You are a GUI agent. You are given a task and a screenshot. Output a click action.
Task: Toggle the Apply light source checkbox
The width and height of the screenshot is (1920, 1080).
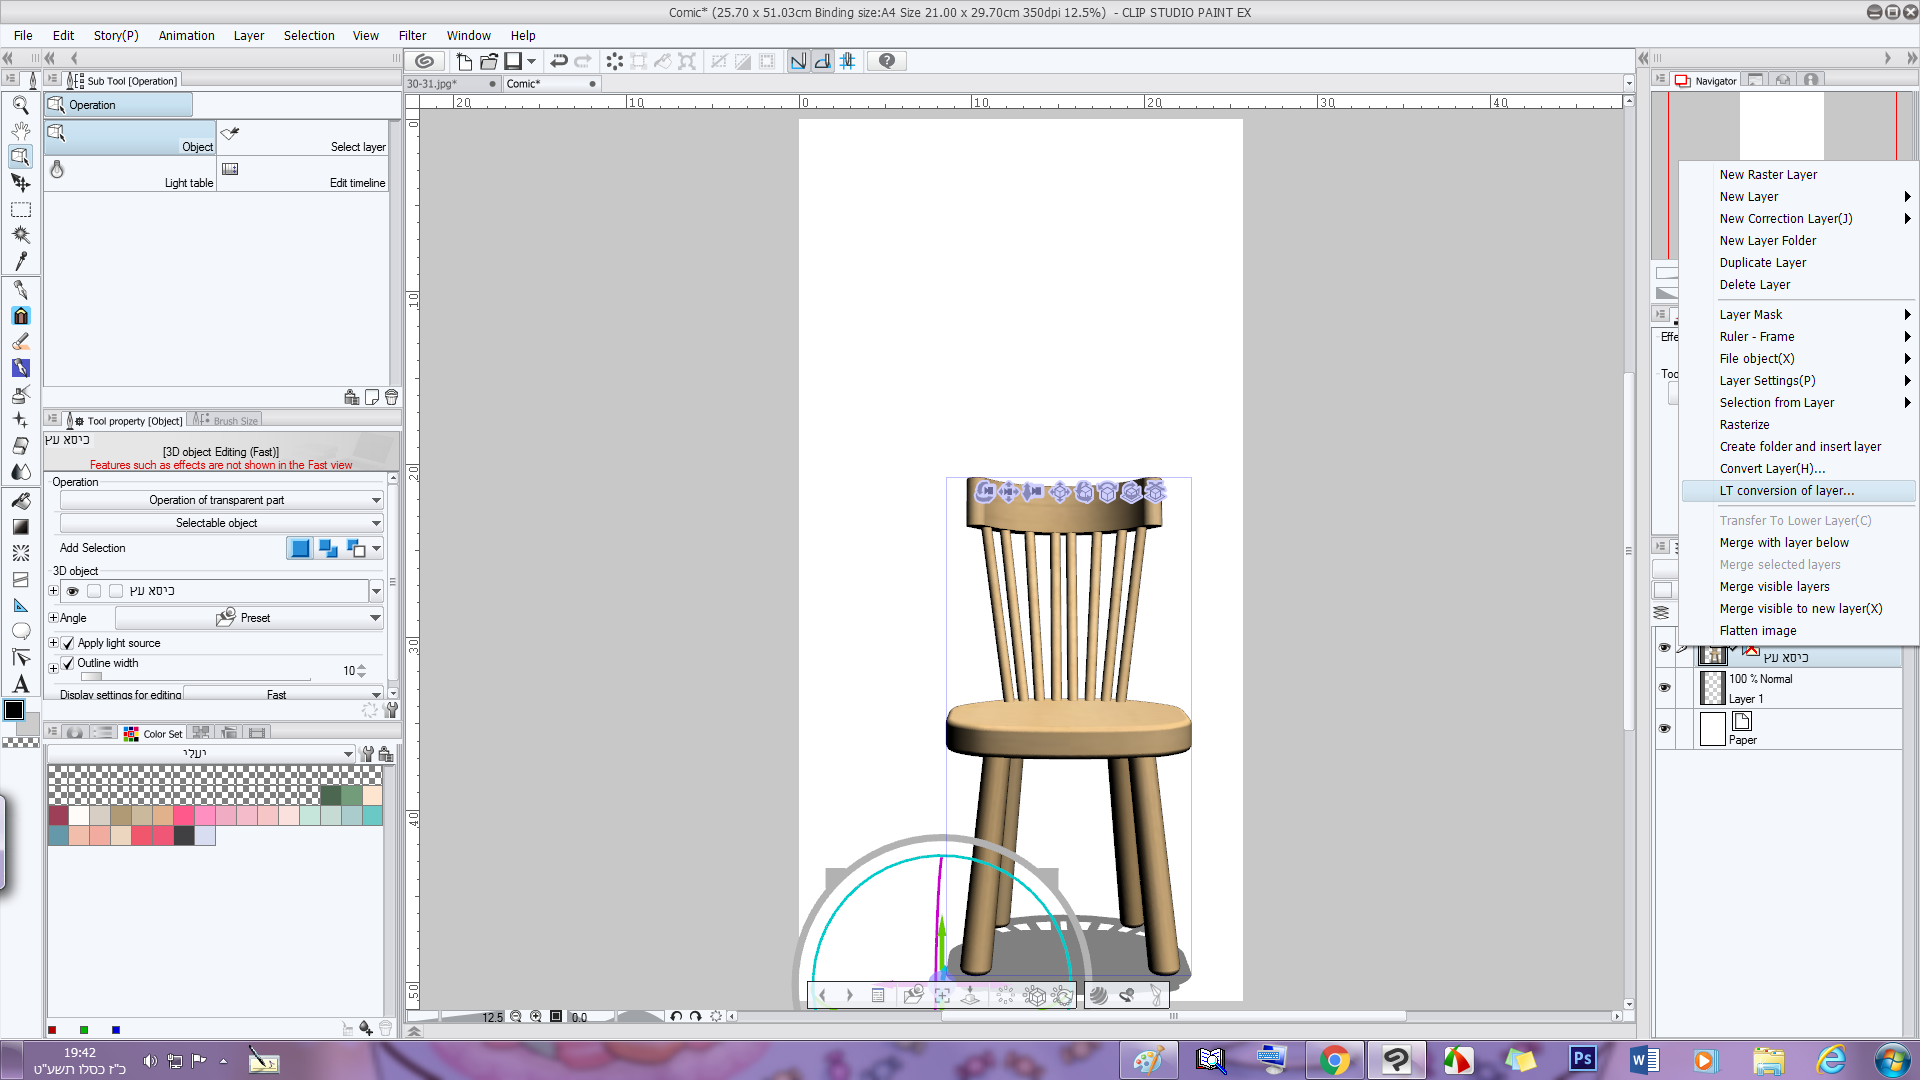(x=68, y=643)
